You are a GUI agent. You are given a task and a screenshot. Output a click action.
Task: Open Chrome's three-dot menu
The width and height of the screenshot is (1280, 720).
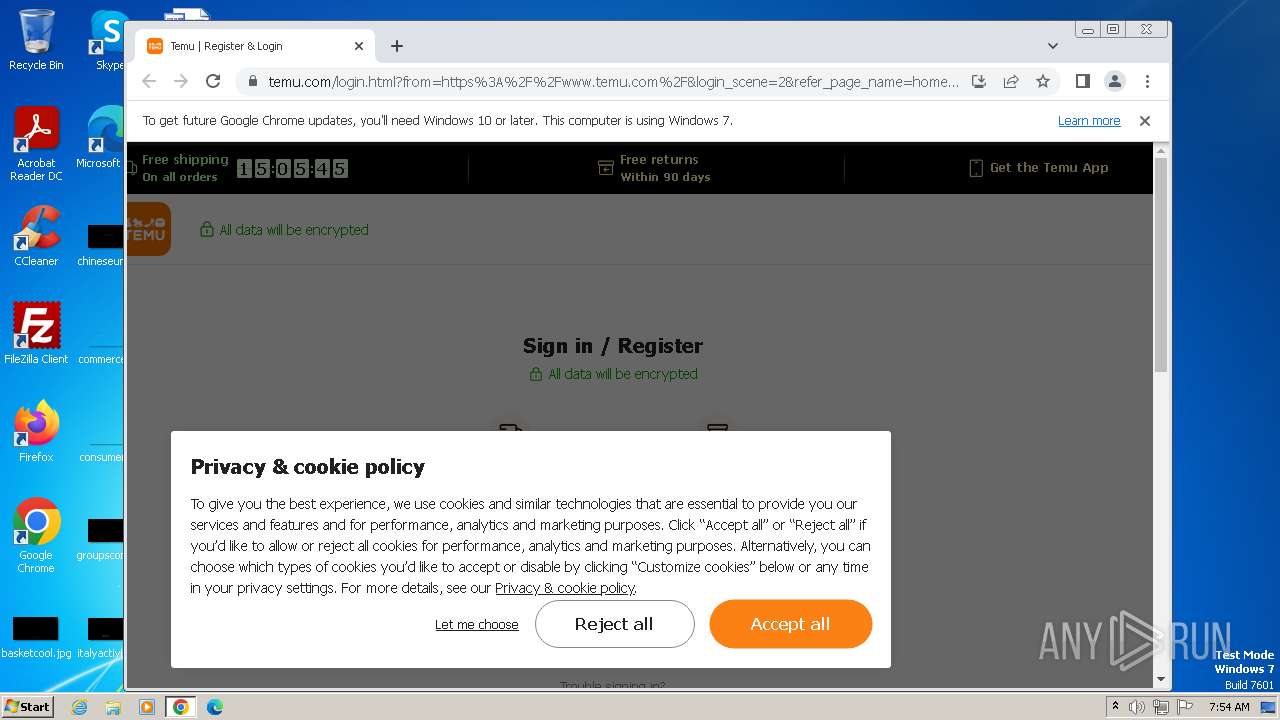[x=1147, y=82]
